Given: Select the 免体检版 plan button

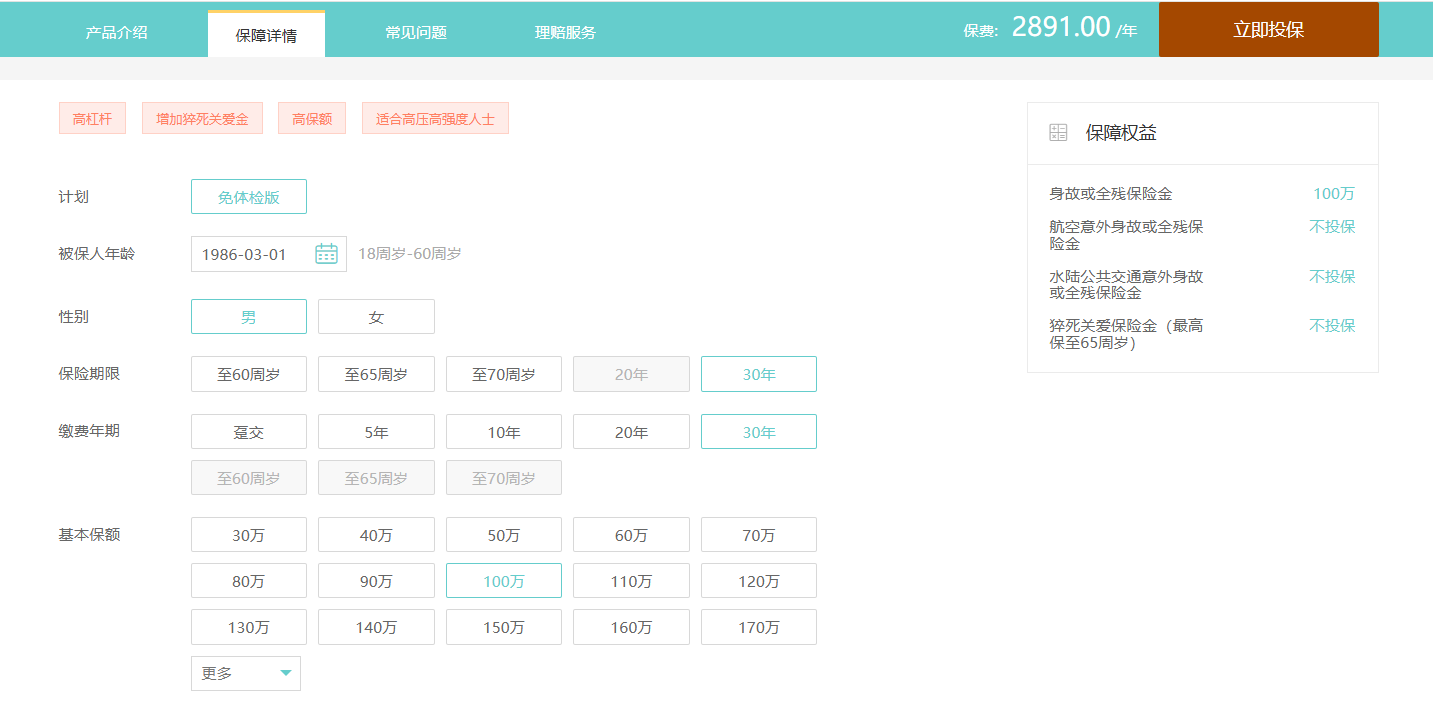Looking at the screenshot, I should (248, 197).
